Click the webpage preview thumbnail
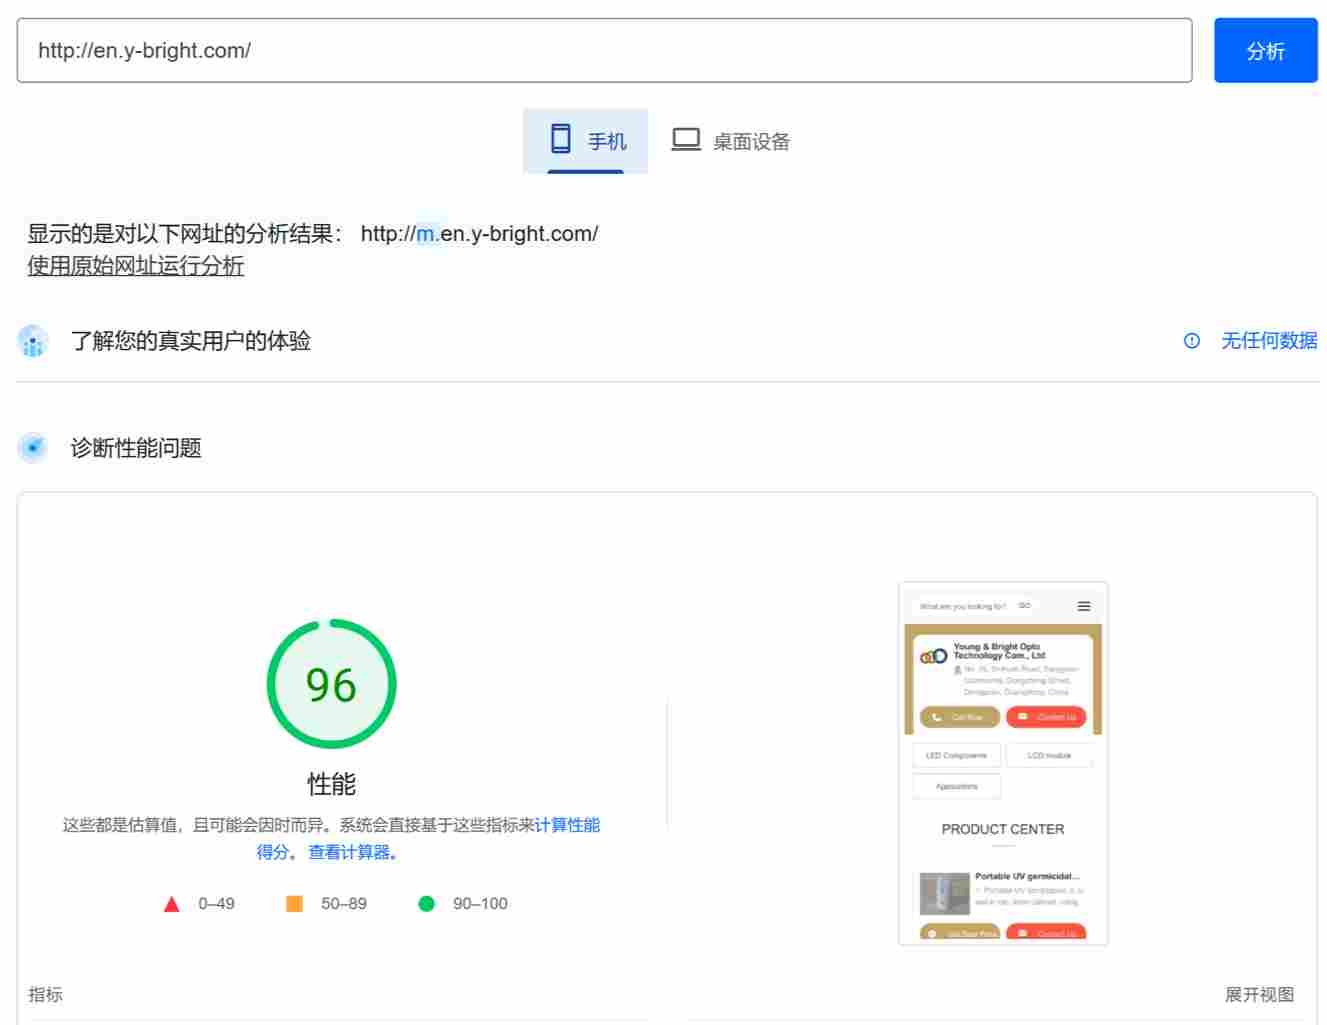Viewport: 1327px width, 1025px height. click(1003, 762)
